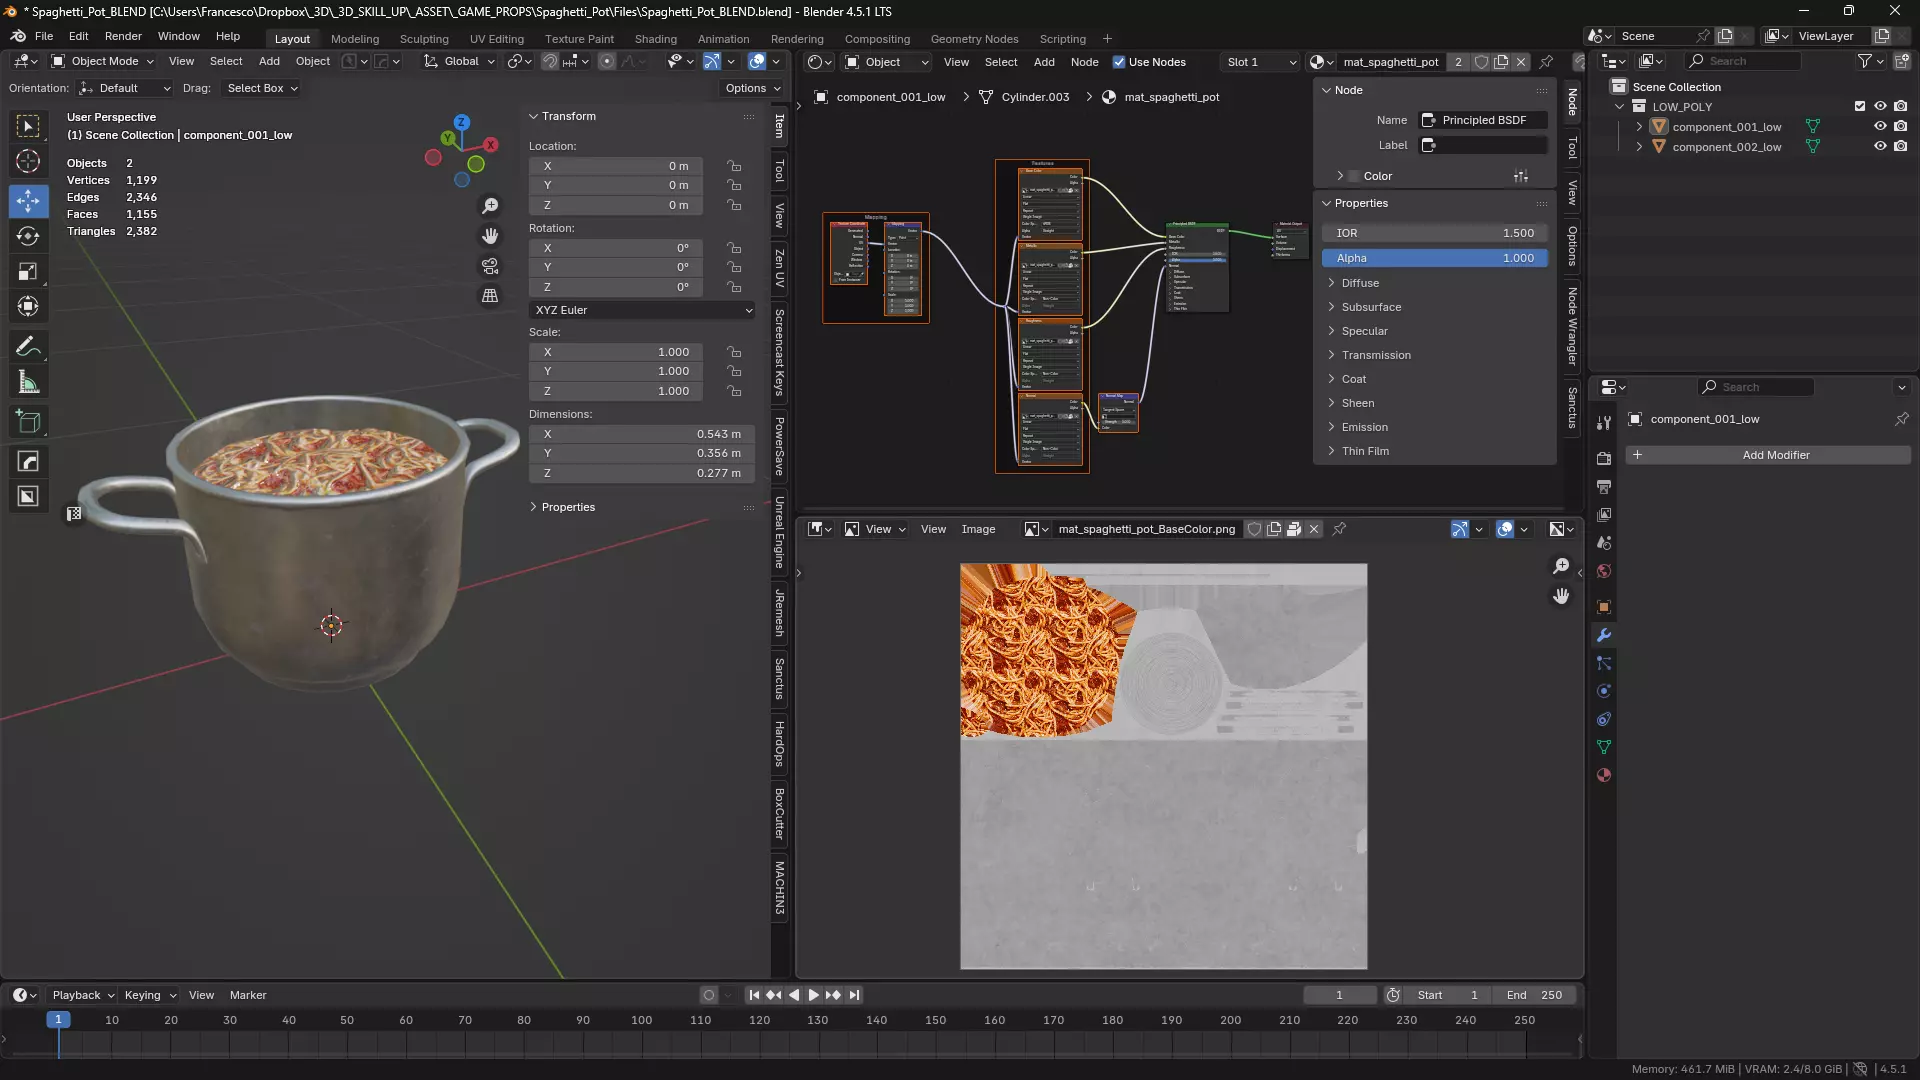The height and width of the screenshot is (1080, 1920).
Task: Toggle the Use Nodes checkbox
Action: click(x=1119, y=62)
